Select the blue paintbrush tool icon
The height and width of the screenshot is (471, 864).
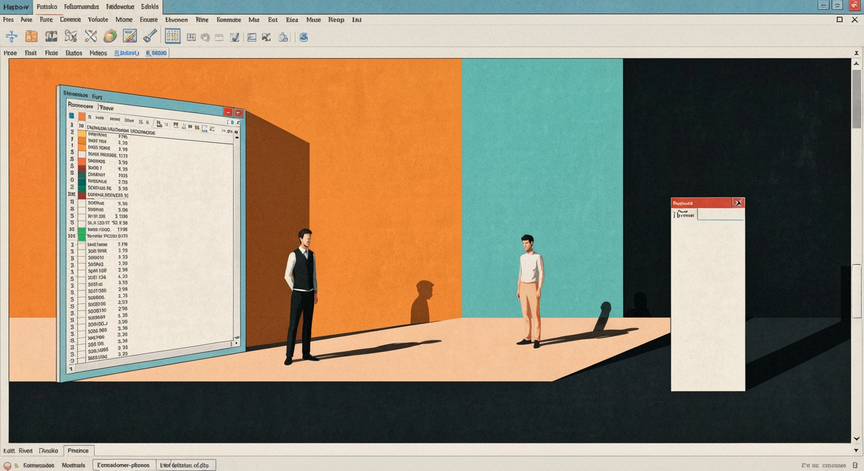click(150, 36)
